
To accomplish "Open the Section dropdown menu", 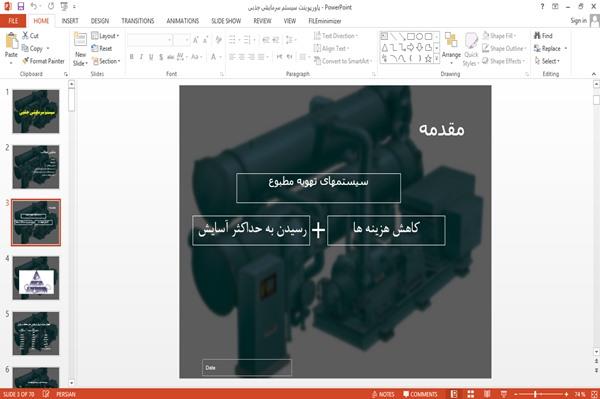I will (x=106, y=61).
